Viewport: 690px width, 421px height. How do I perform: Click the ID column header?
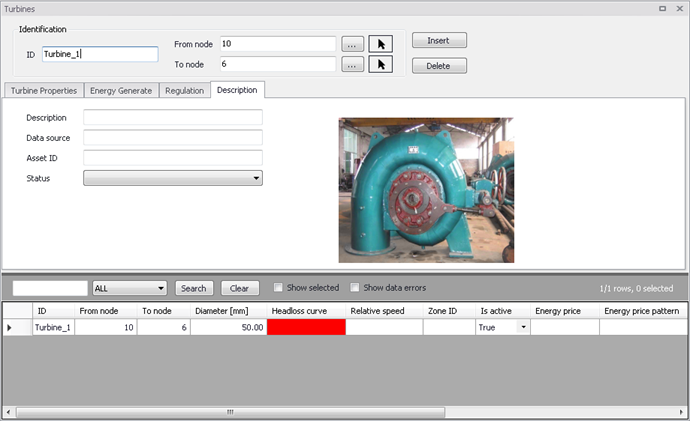pos(53,311)
